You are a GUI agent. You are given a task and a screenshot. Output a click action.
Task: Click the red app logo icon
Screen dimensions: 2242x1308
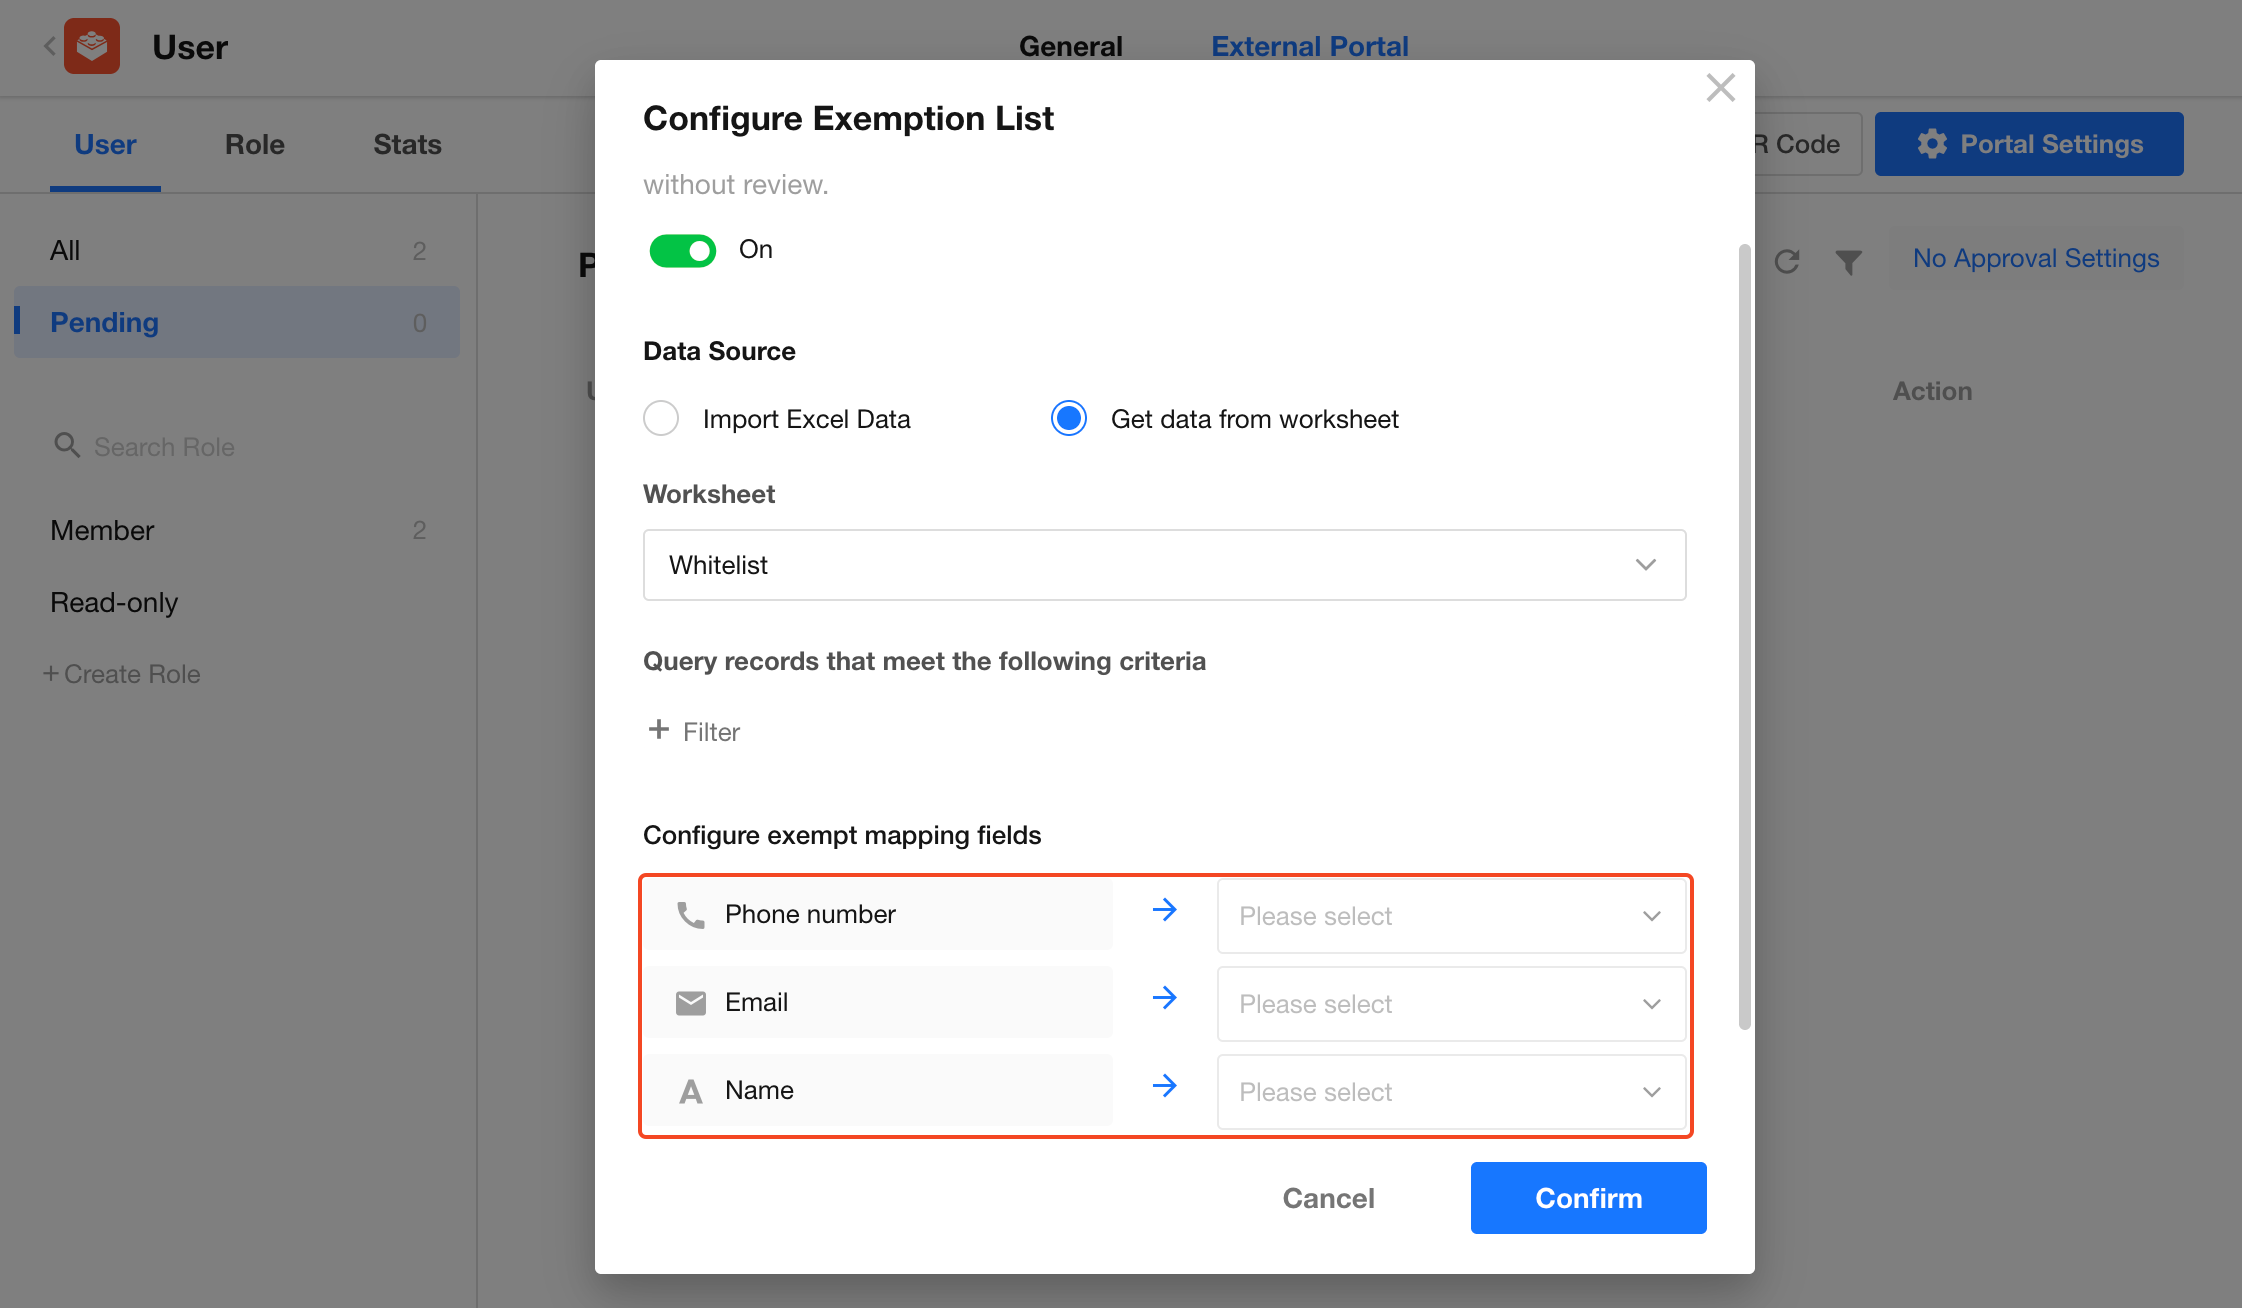[x=92, y=46]
